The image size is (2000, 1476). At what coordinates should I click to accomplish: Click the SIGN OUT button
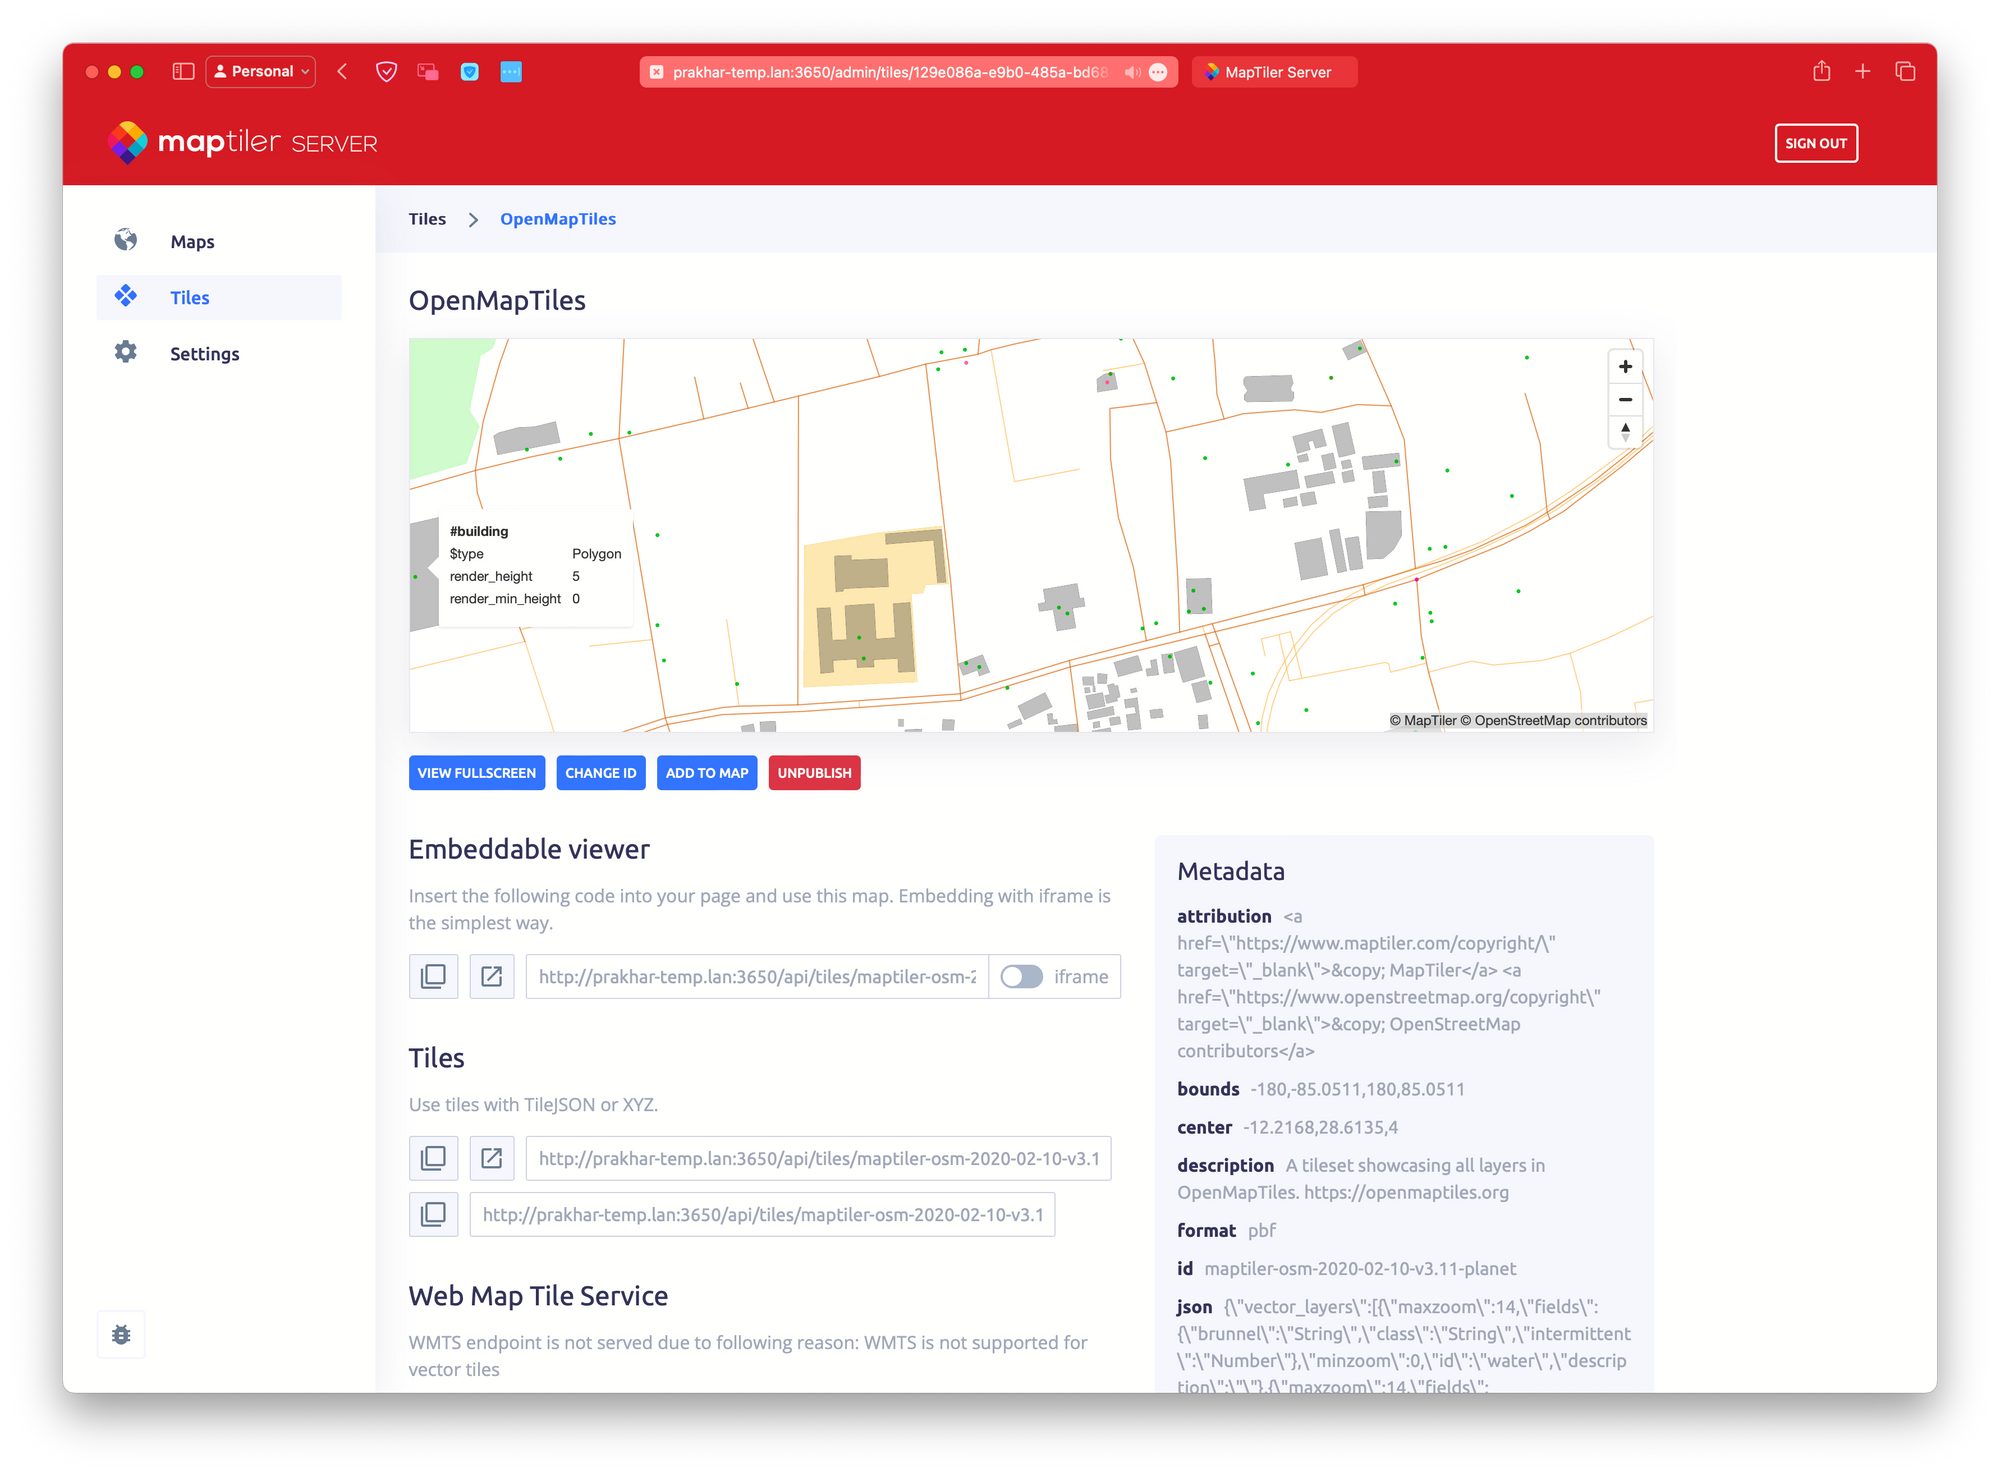(1816, 143)
